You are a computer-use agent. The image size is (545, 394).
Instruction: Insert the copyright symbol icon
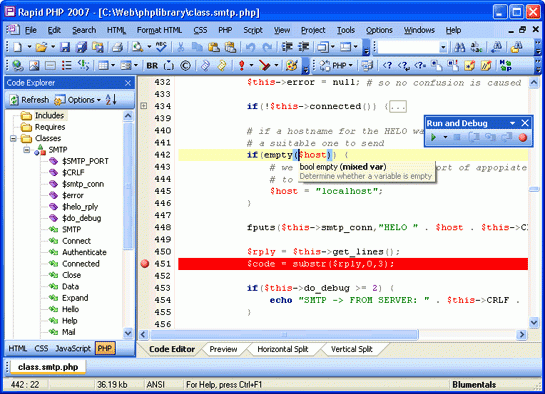tap(186, 65)
